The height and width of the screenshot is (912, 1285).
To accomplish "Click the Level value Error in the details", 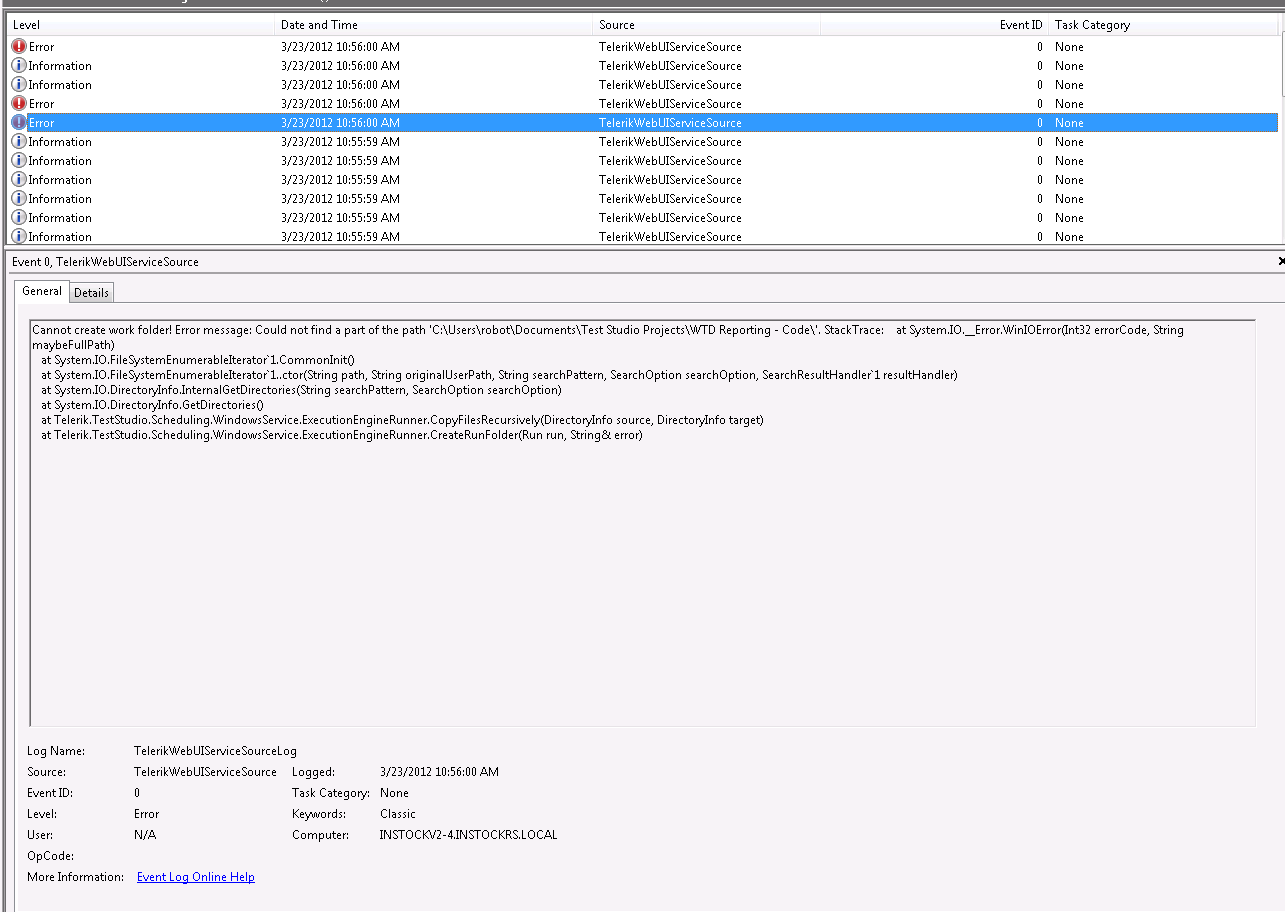I will point(147,814).
